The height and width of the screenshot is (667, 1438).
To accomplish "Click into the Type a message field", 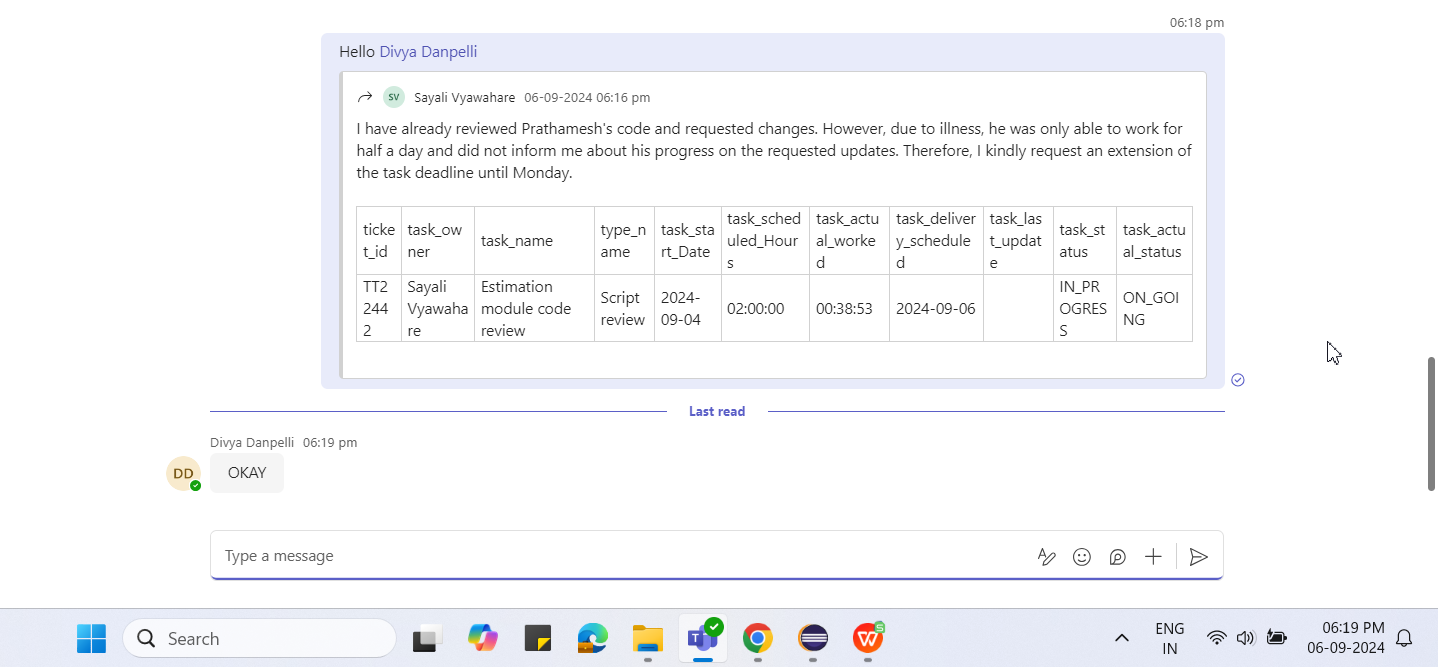I will click(x=625, y=556).
